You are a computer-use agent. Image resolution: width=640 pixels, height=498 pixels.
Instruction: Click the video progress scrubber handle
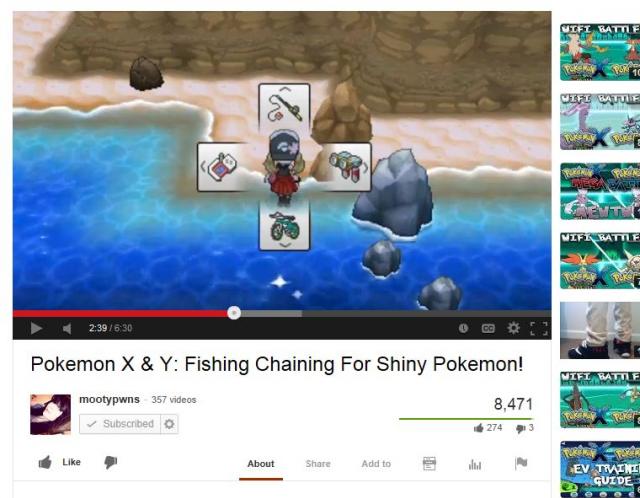click(x=234, y=313)
